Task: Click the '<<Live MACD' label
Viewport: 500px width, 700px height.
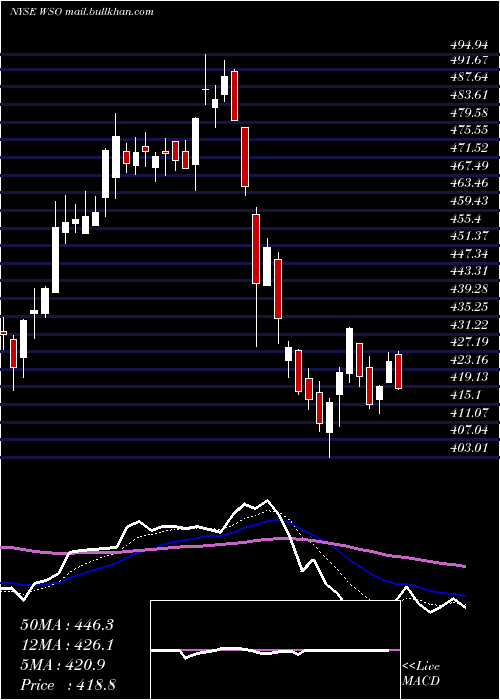Action: (421, 674)
